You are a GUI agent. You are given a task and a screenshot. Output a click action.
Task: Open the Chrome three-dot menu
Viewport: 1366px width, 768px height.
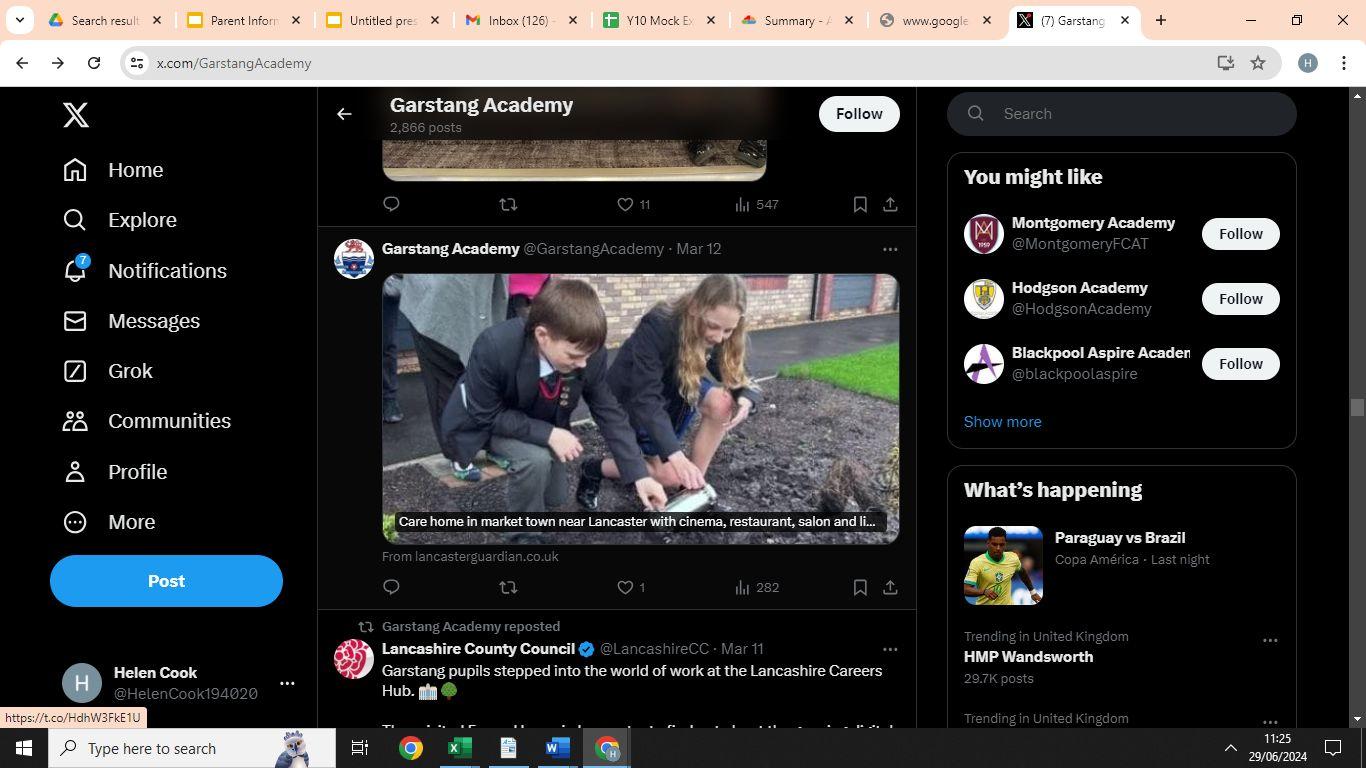(x=1343, y=63)
